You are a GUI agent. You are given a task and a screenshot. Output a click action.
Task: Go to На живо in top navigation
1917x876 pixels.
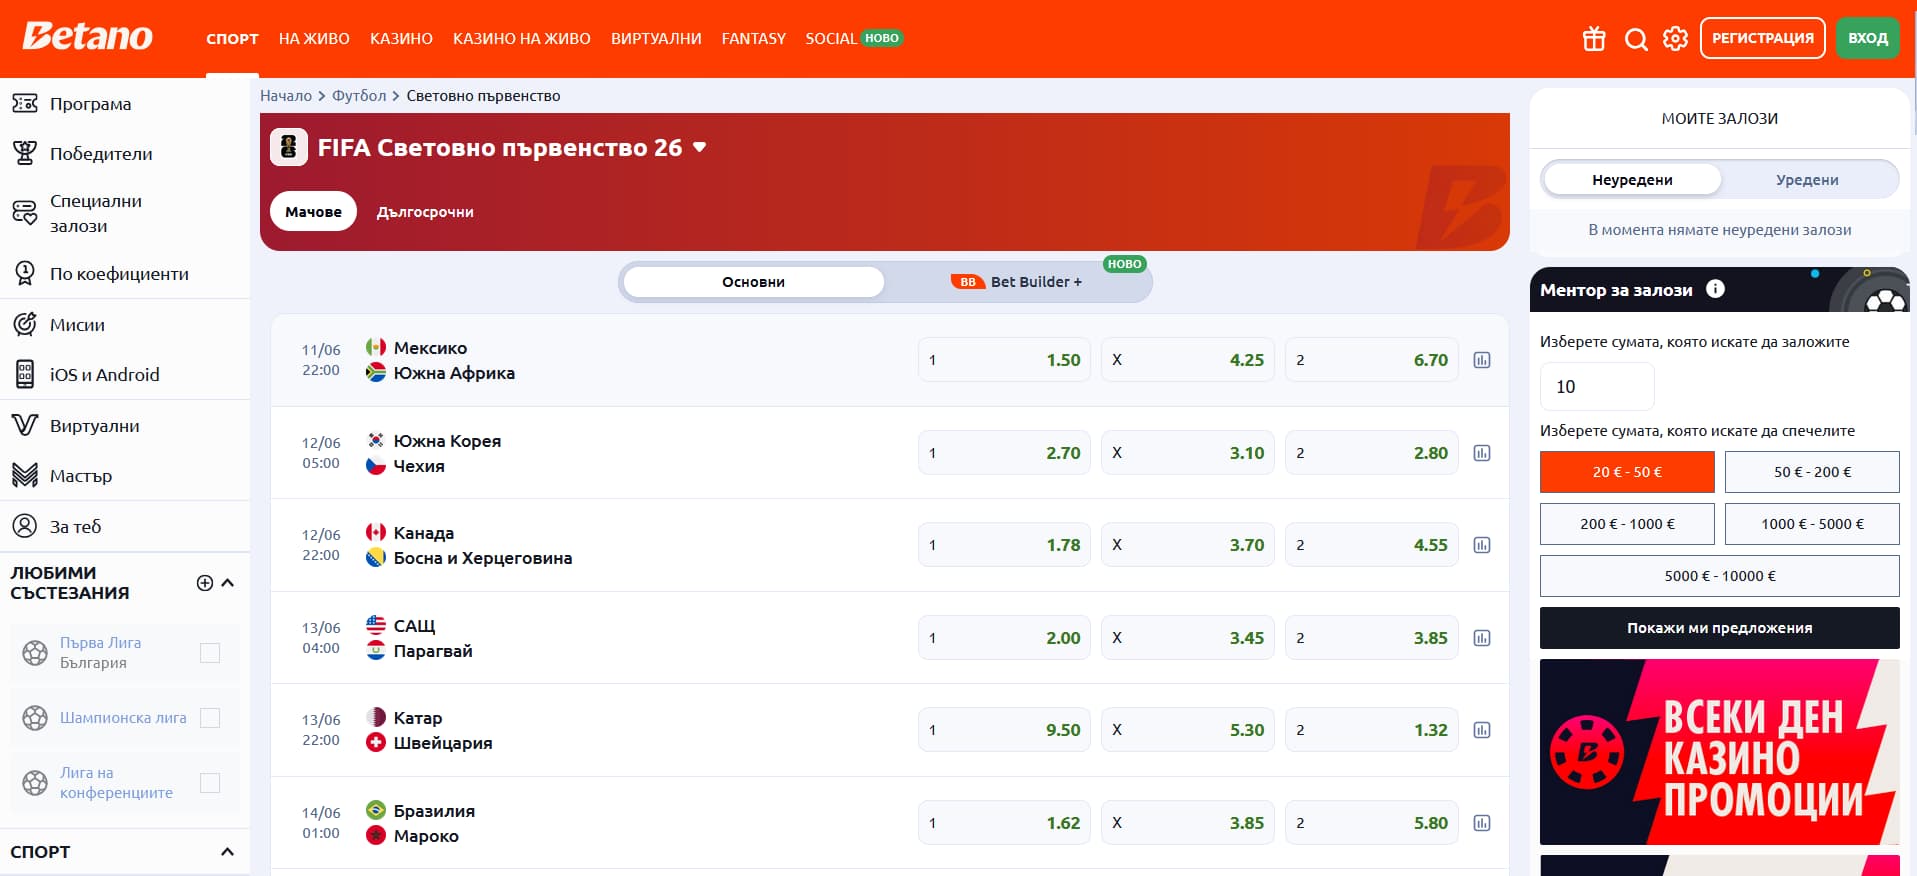314,39
